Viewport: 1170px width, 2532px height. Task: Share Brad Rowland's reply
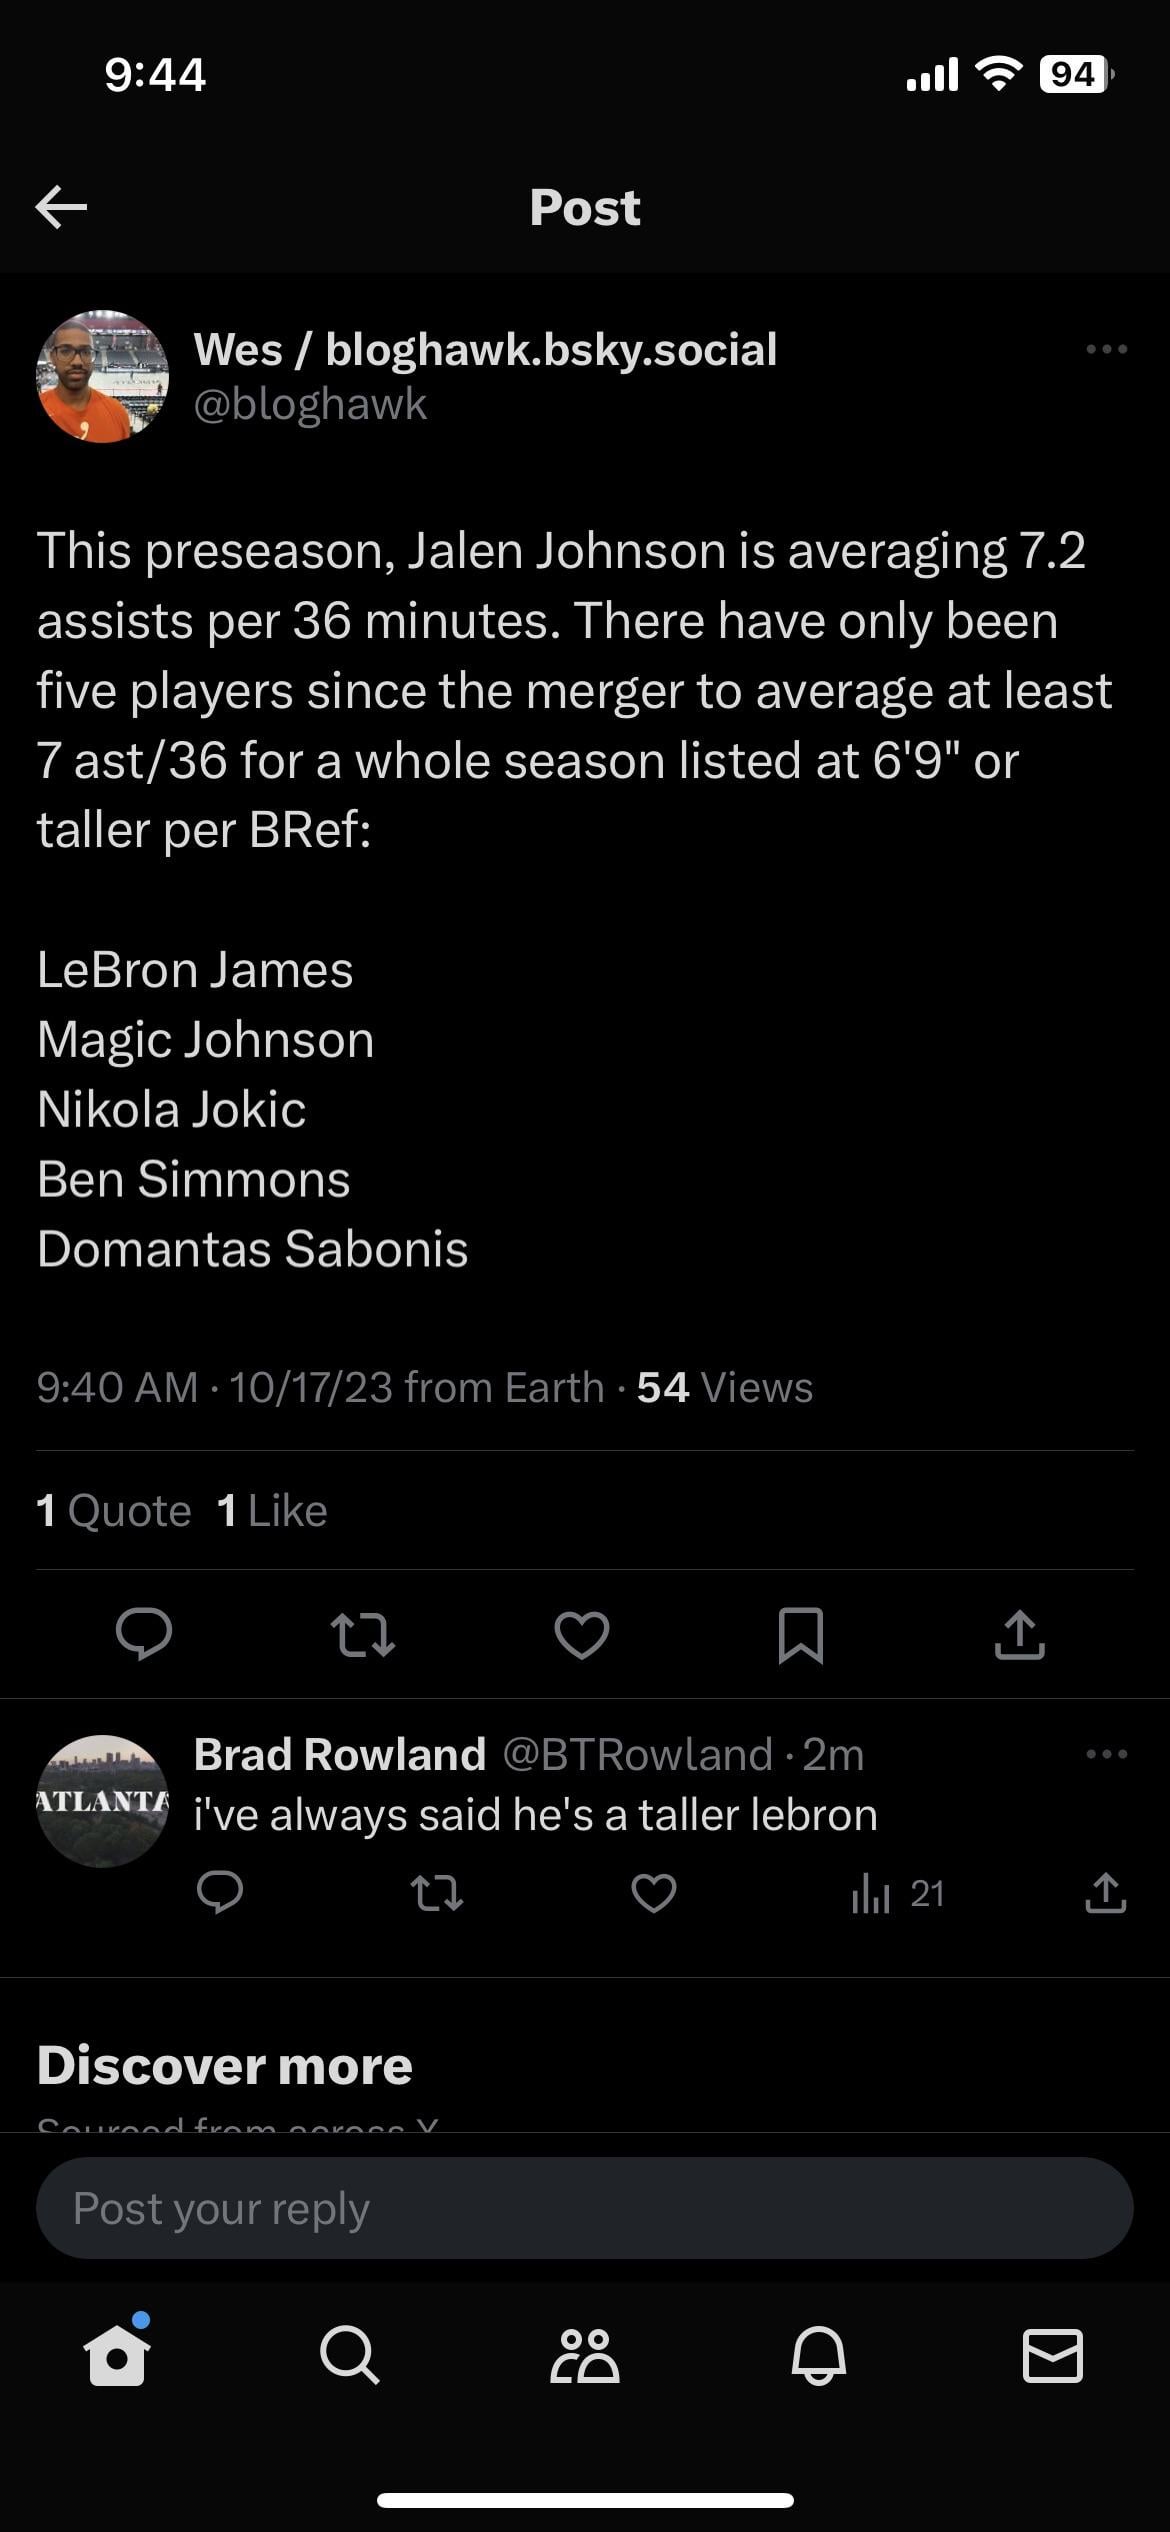[x=1105, y=1893]
